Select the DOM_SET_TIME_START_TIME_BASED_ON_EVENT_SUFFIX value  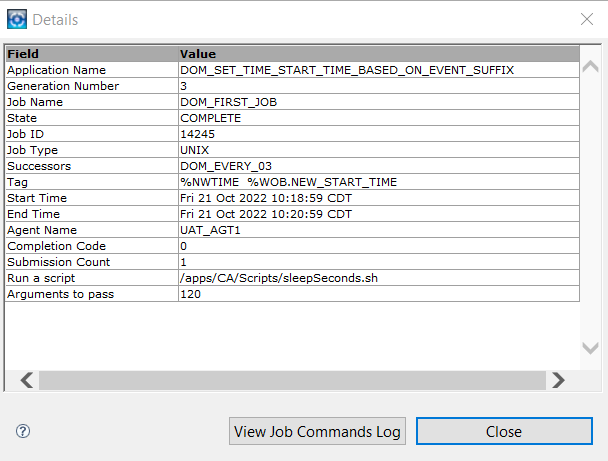(x=379, y=70)
